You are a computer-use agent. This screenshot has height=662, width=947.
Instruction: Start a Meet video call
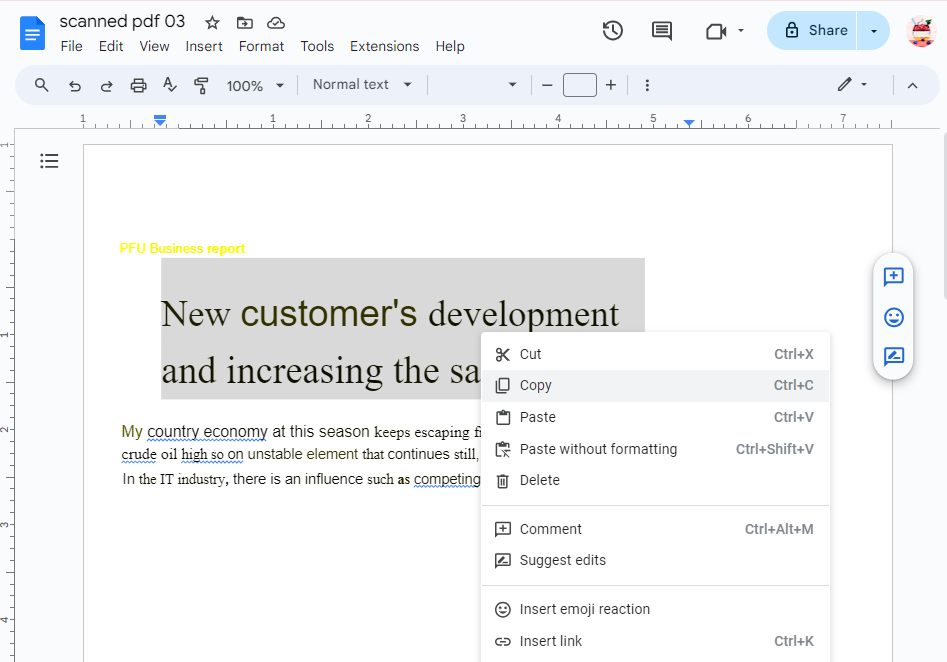[x=717, y=31]
